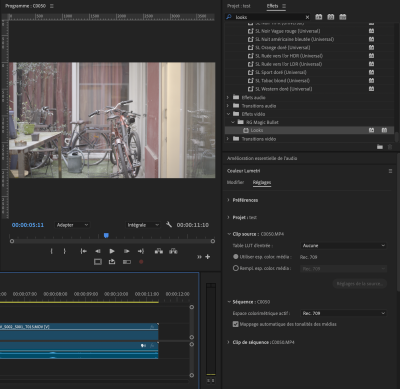Screen dimensions: 400x389
Task: Clear the looks search field
Action: pos(307,17)
